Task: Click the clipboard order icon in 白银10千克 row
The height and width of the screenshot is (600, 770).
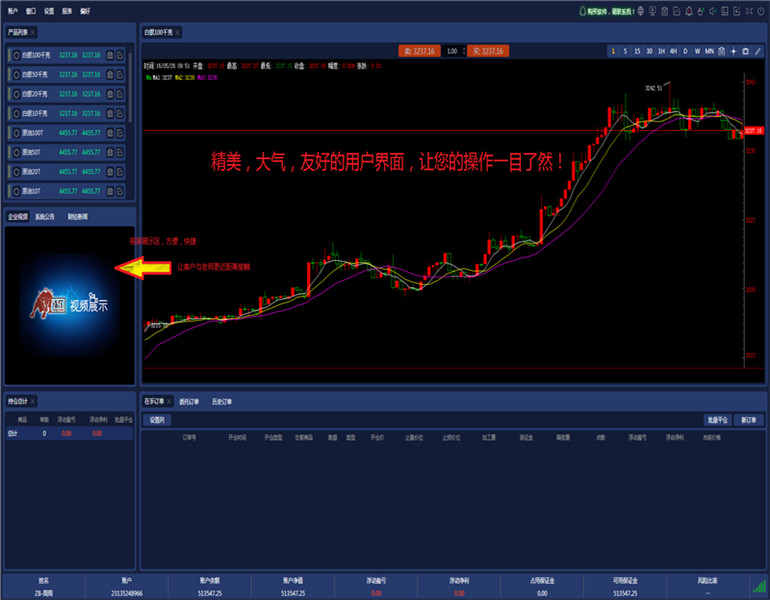Action: (110, 113)
